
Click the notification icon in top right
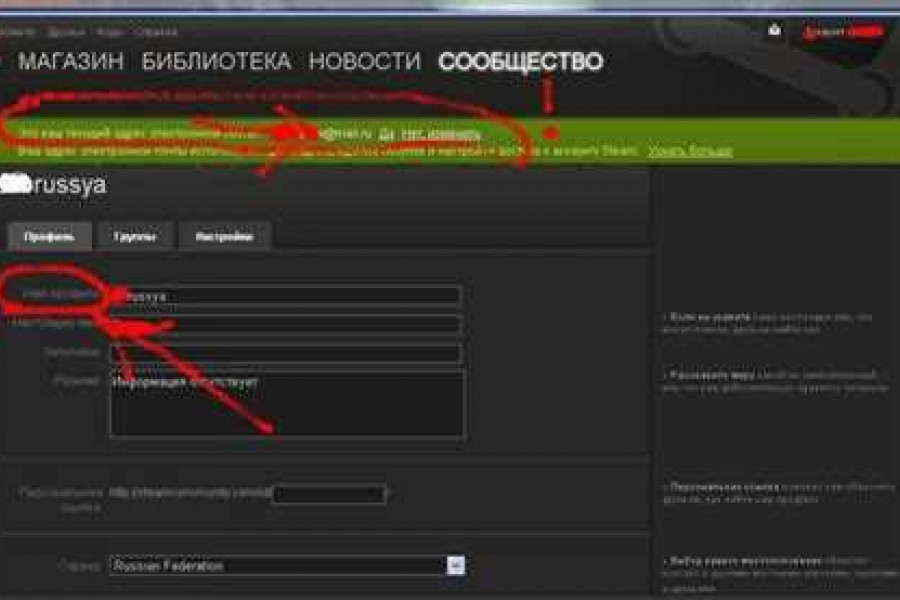coord(774,31)
